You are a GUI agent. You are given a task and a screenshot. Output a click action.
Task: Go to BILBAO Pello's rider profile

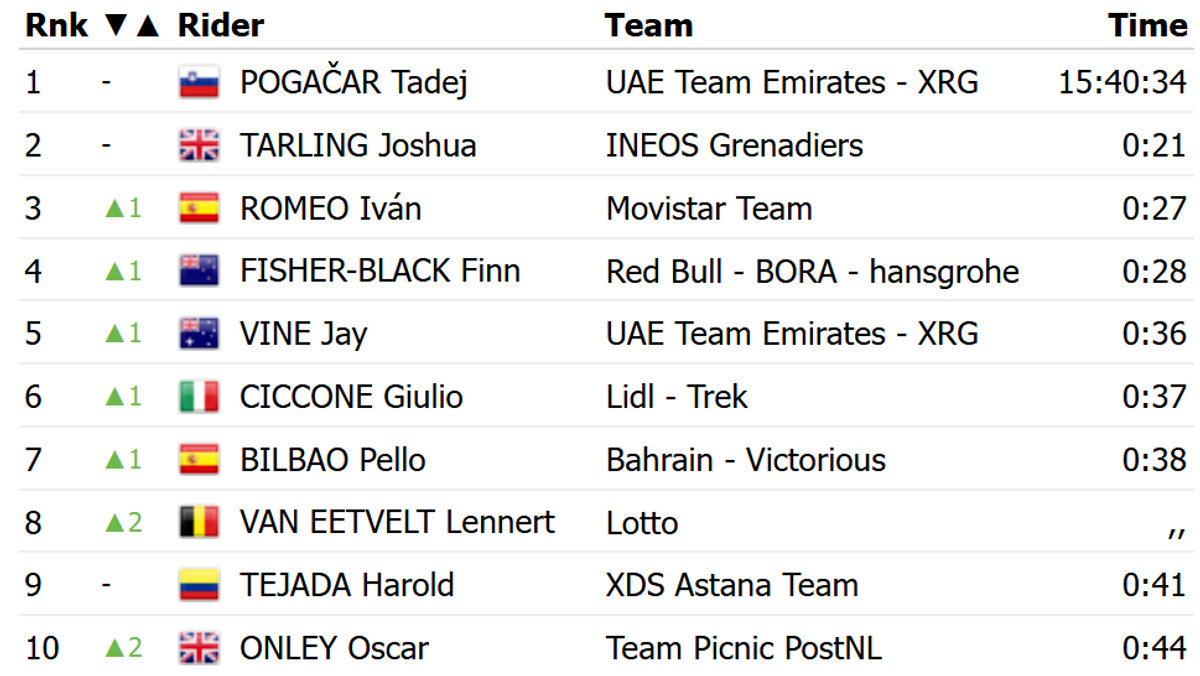(x=333, y=460)
